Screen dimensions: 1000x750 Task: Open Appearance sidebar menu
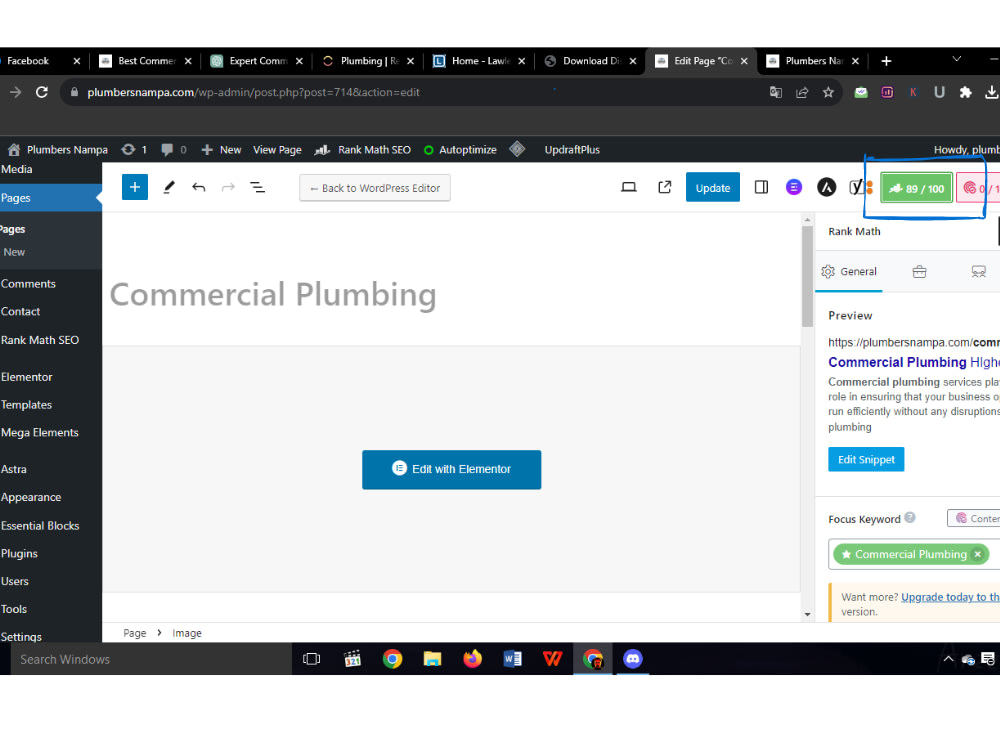(31, 497)
